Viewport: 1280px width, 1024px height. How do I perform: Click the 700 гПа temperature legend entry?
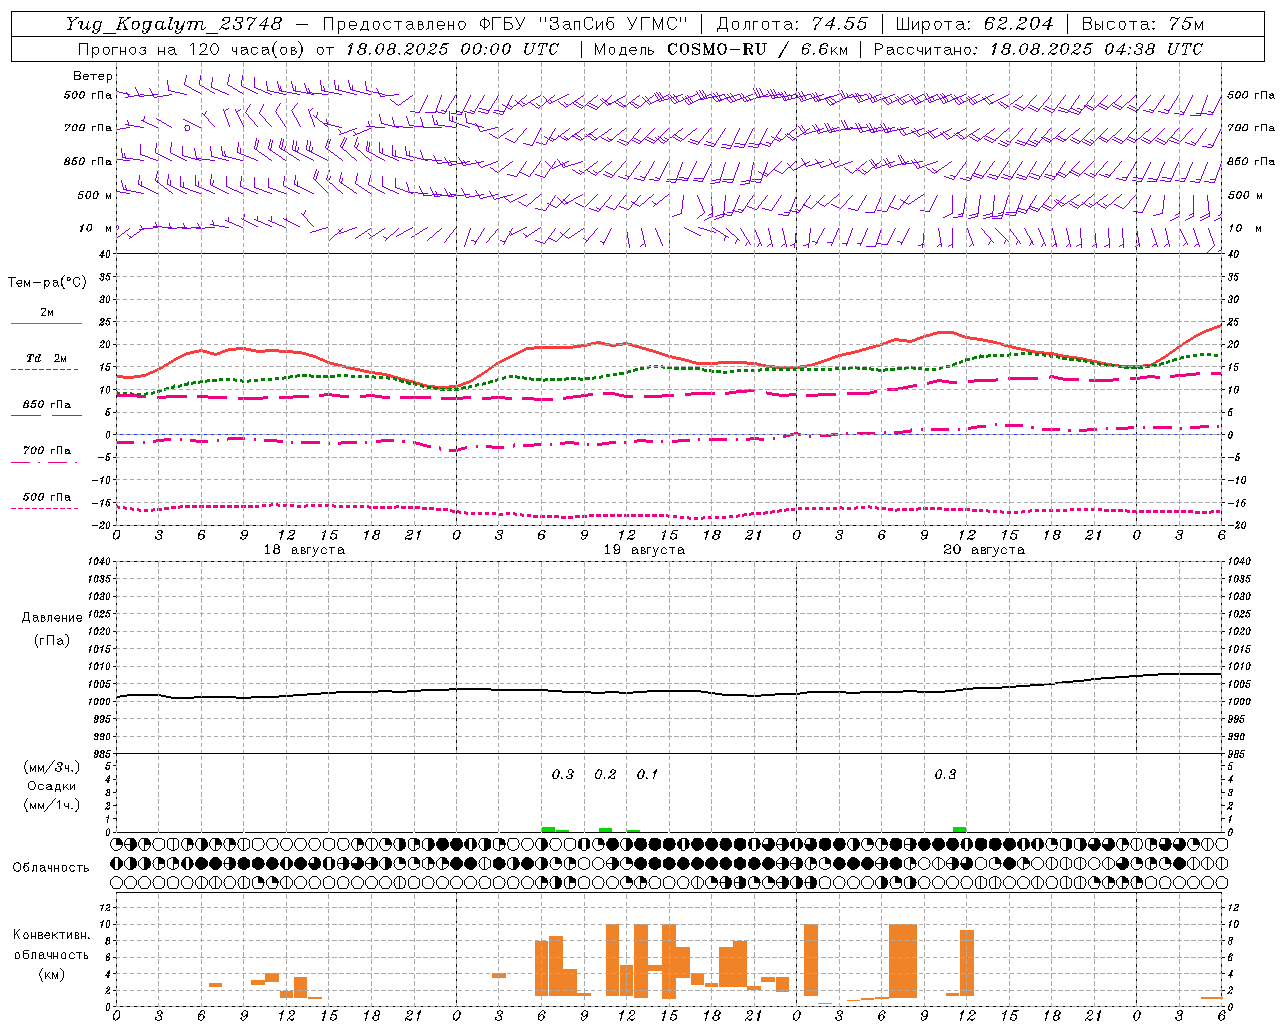(46, 450)
